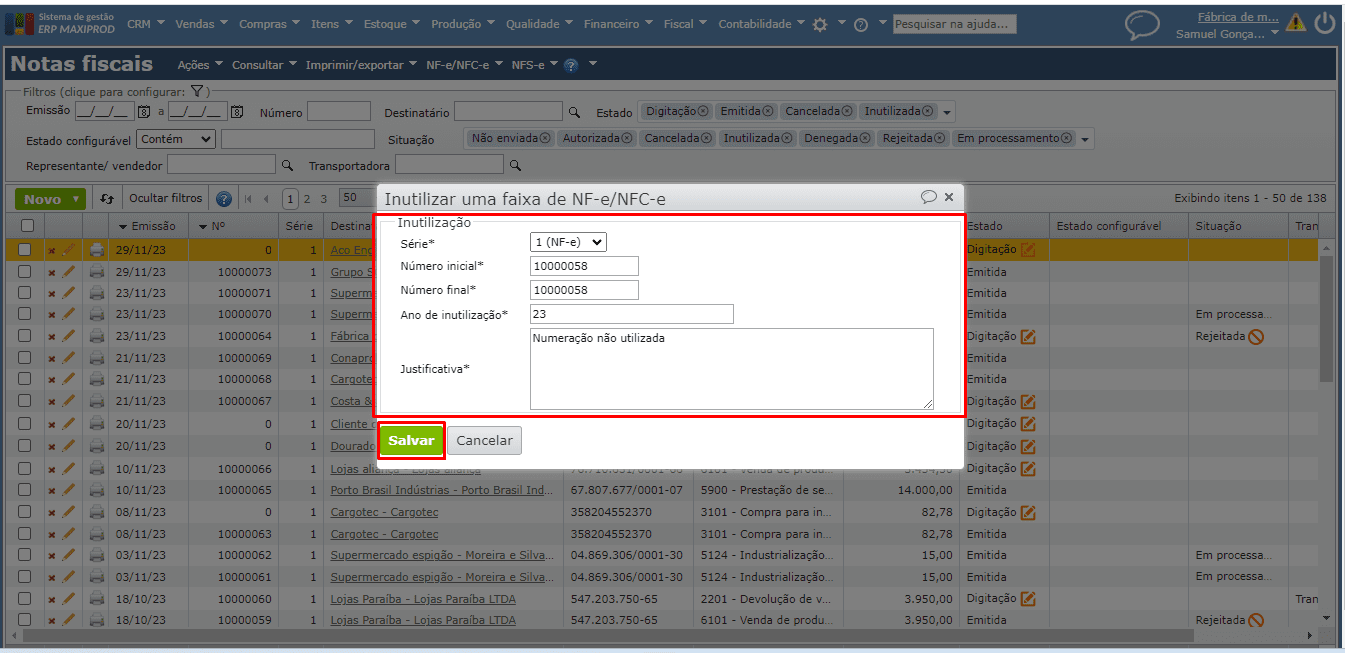Viewport: 1345px width, 653px height.
Task: Click the speech bubble icon in dialog title
Action: point(929,197)
